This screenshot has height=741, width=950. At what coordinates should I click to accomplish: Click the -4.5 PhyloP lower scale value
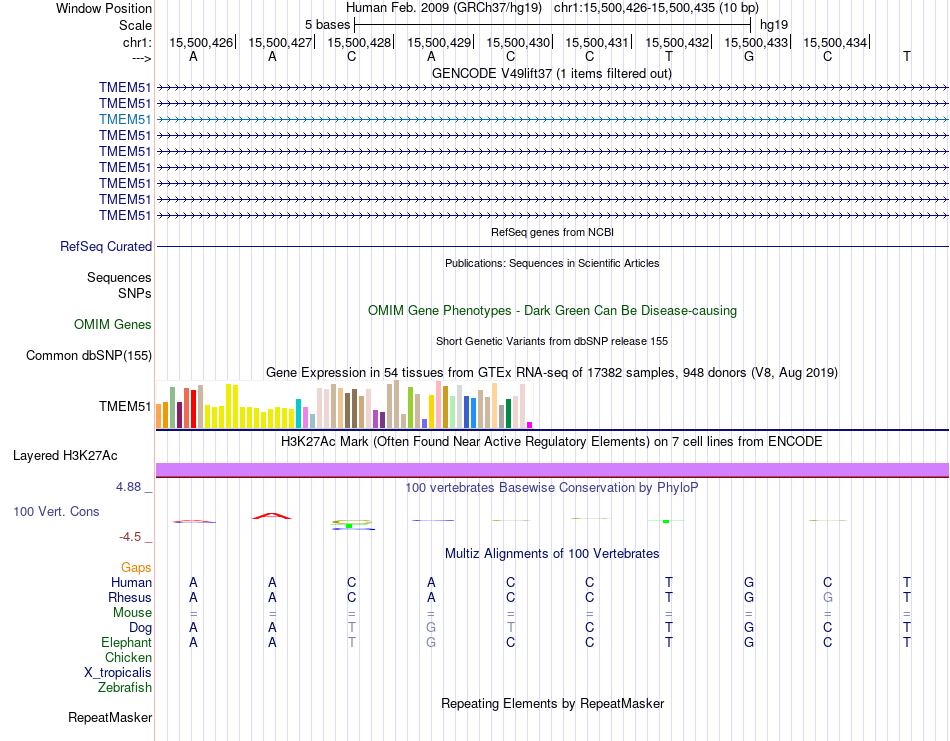click(x=130, y=537)
